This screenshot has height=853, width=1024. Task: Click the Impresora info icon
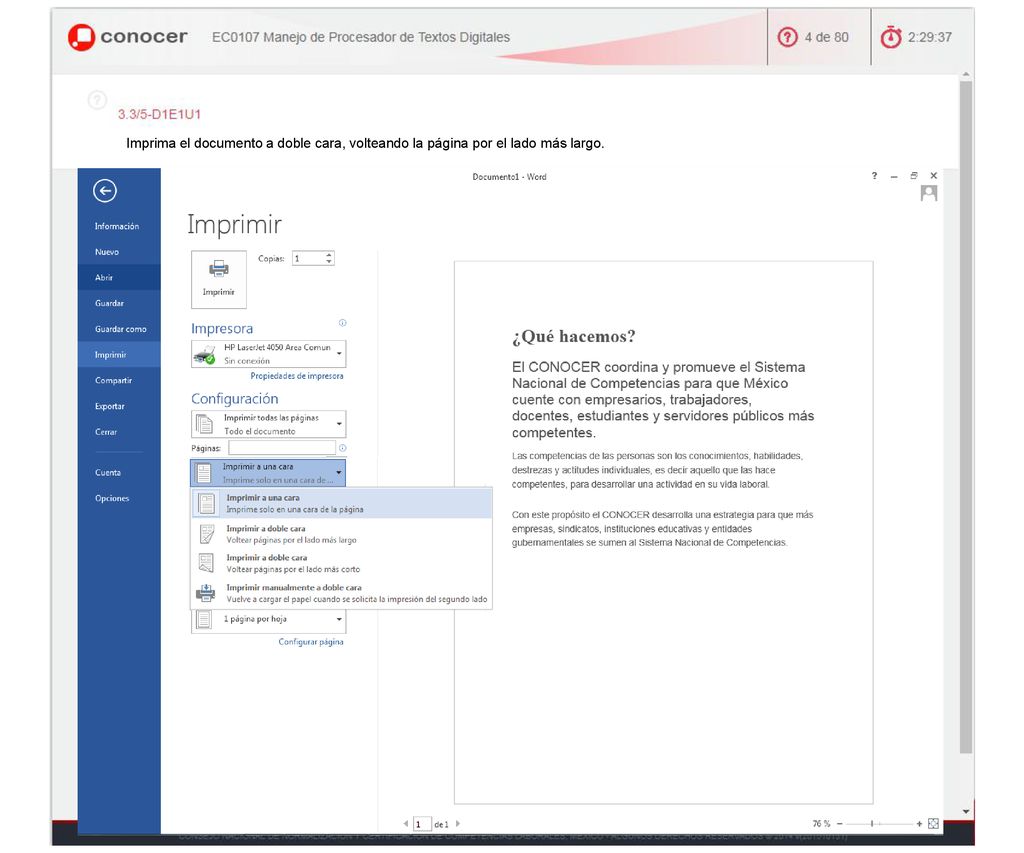(x=342, y=323)
